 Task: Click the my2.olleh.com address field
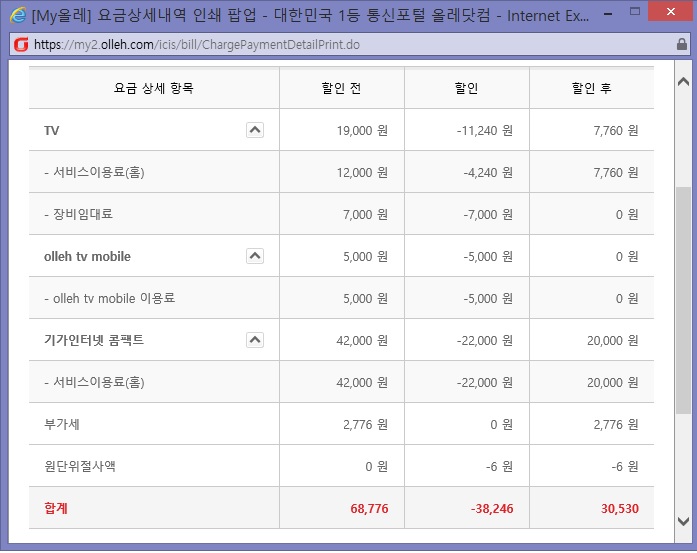pos(300,45)
